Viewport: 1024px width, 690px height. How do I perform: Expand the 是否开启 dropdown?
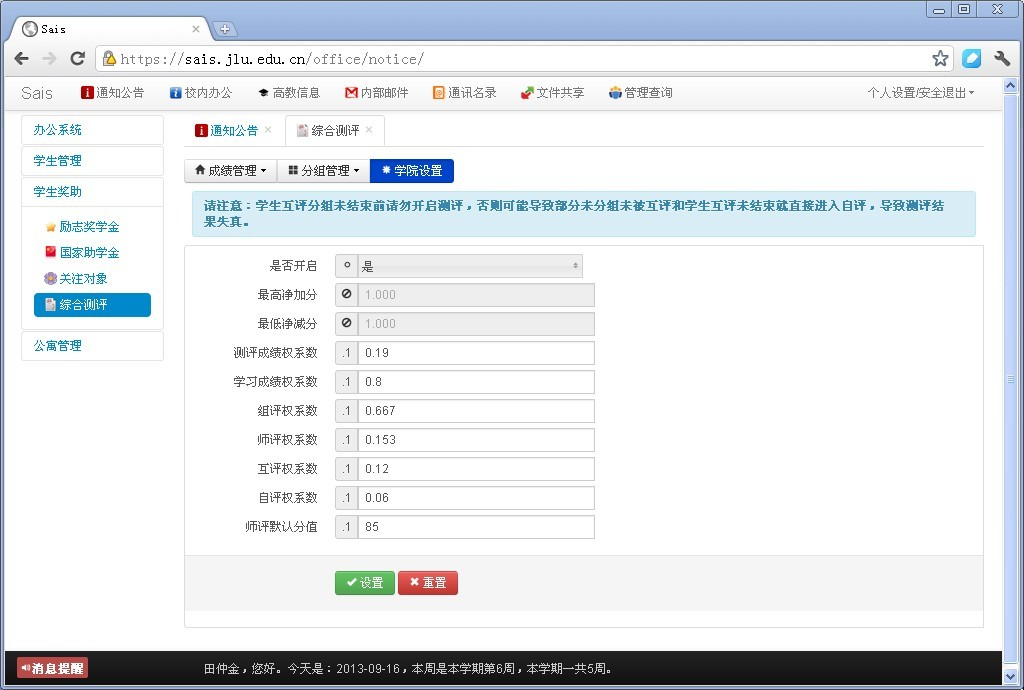470,266
